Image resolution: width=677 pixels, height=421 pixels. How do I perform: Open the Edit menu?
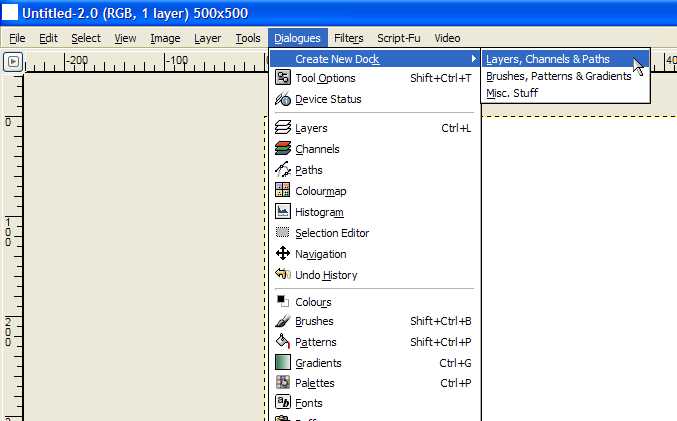tap(48, 38)
